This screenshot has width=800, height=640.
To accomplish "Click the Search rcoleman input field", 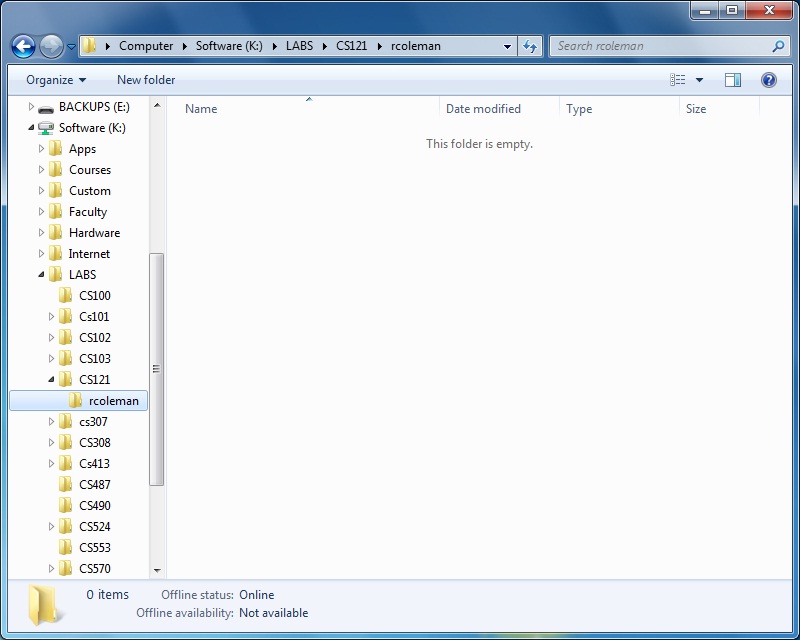I will (660, 46).
